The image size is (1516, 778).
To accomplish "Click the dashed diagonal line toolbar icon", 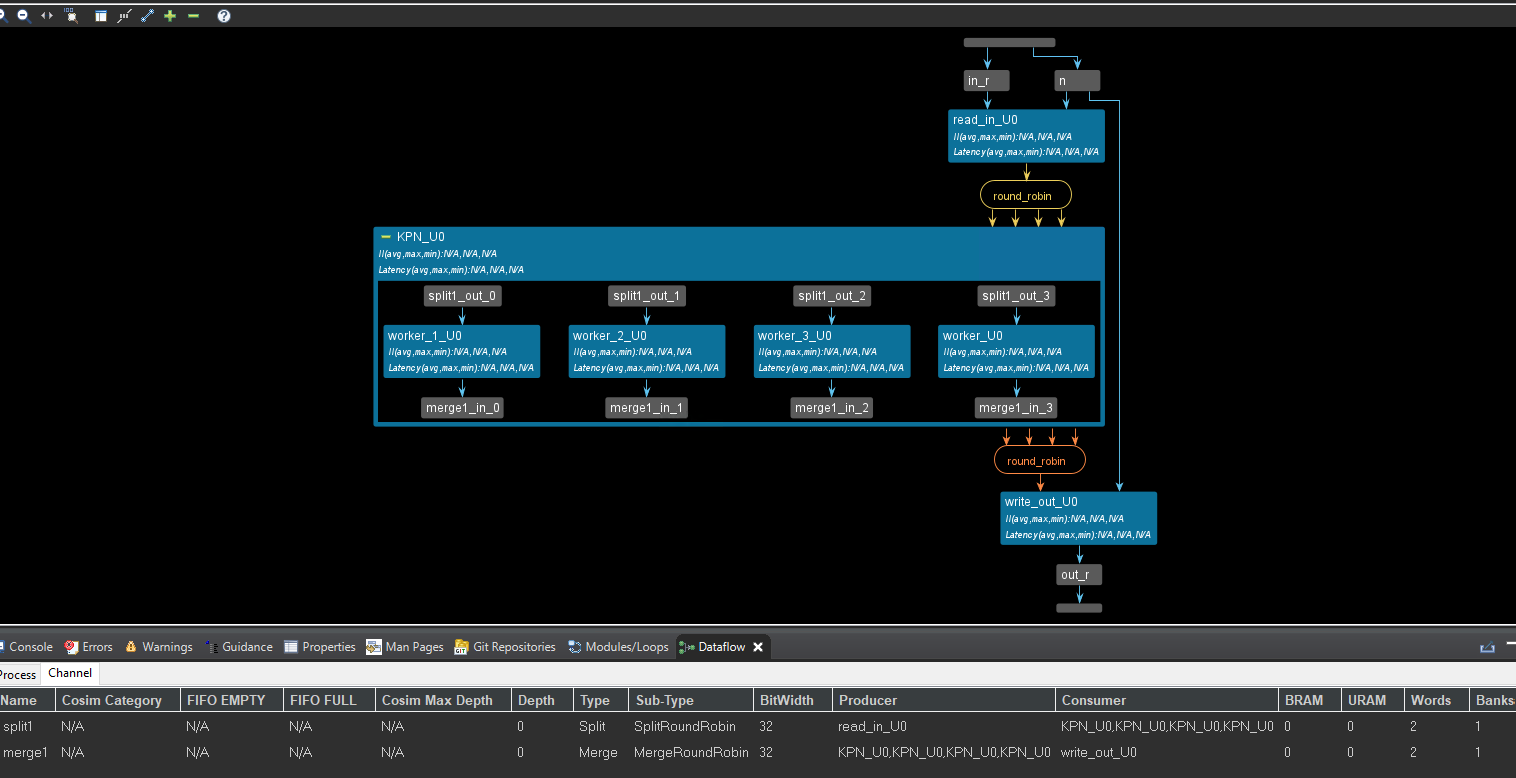I will coord(124,16).
